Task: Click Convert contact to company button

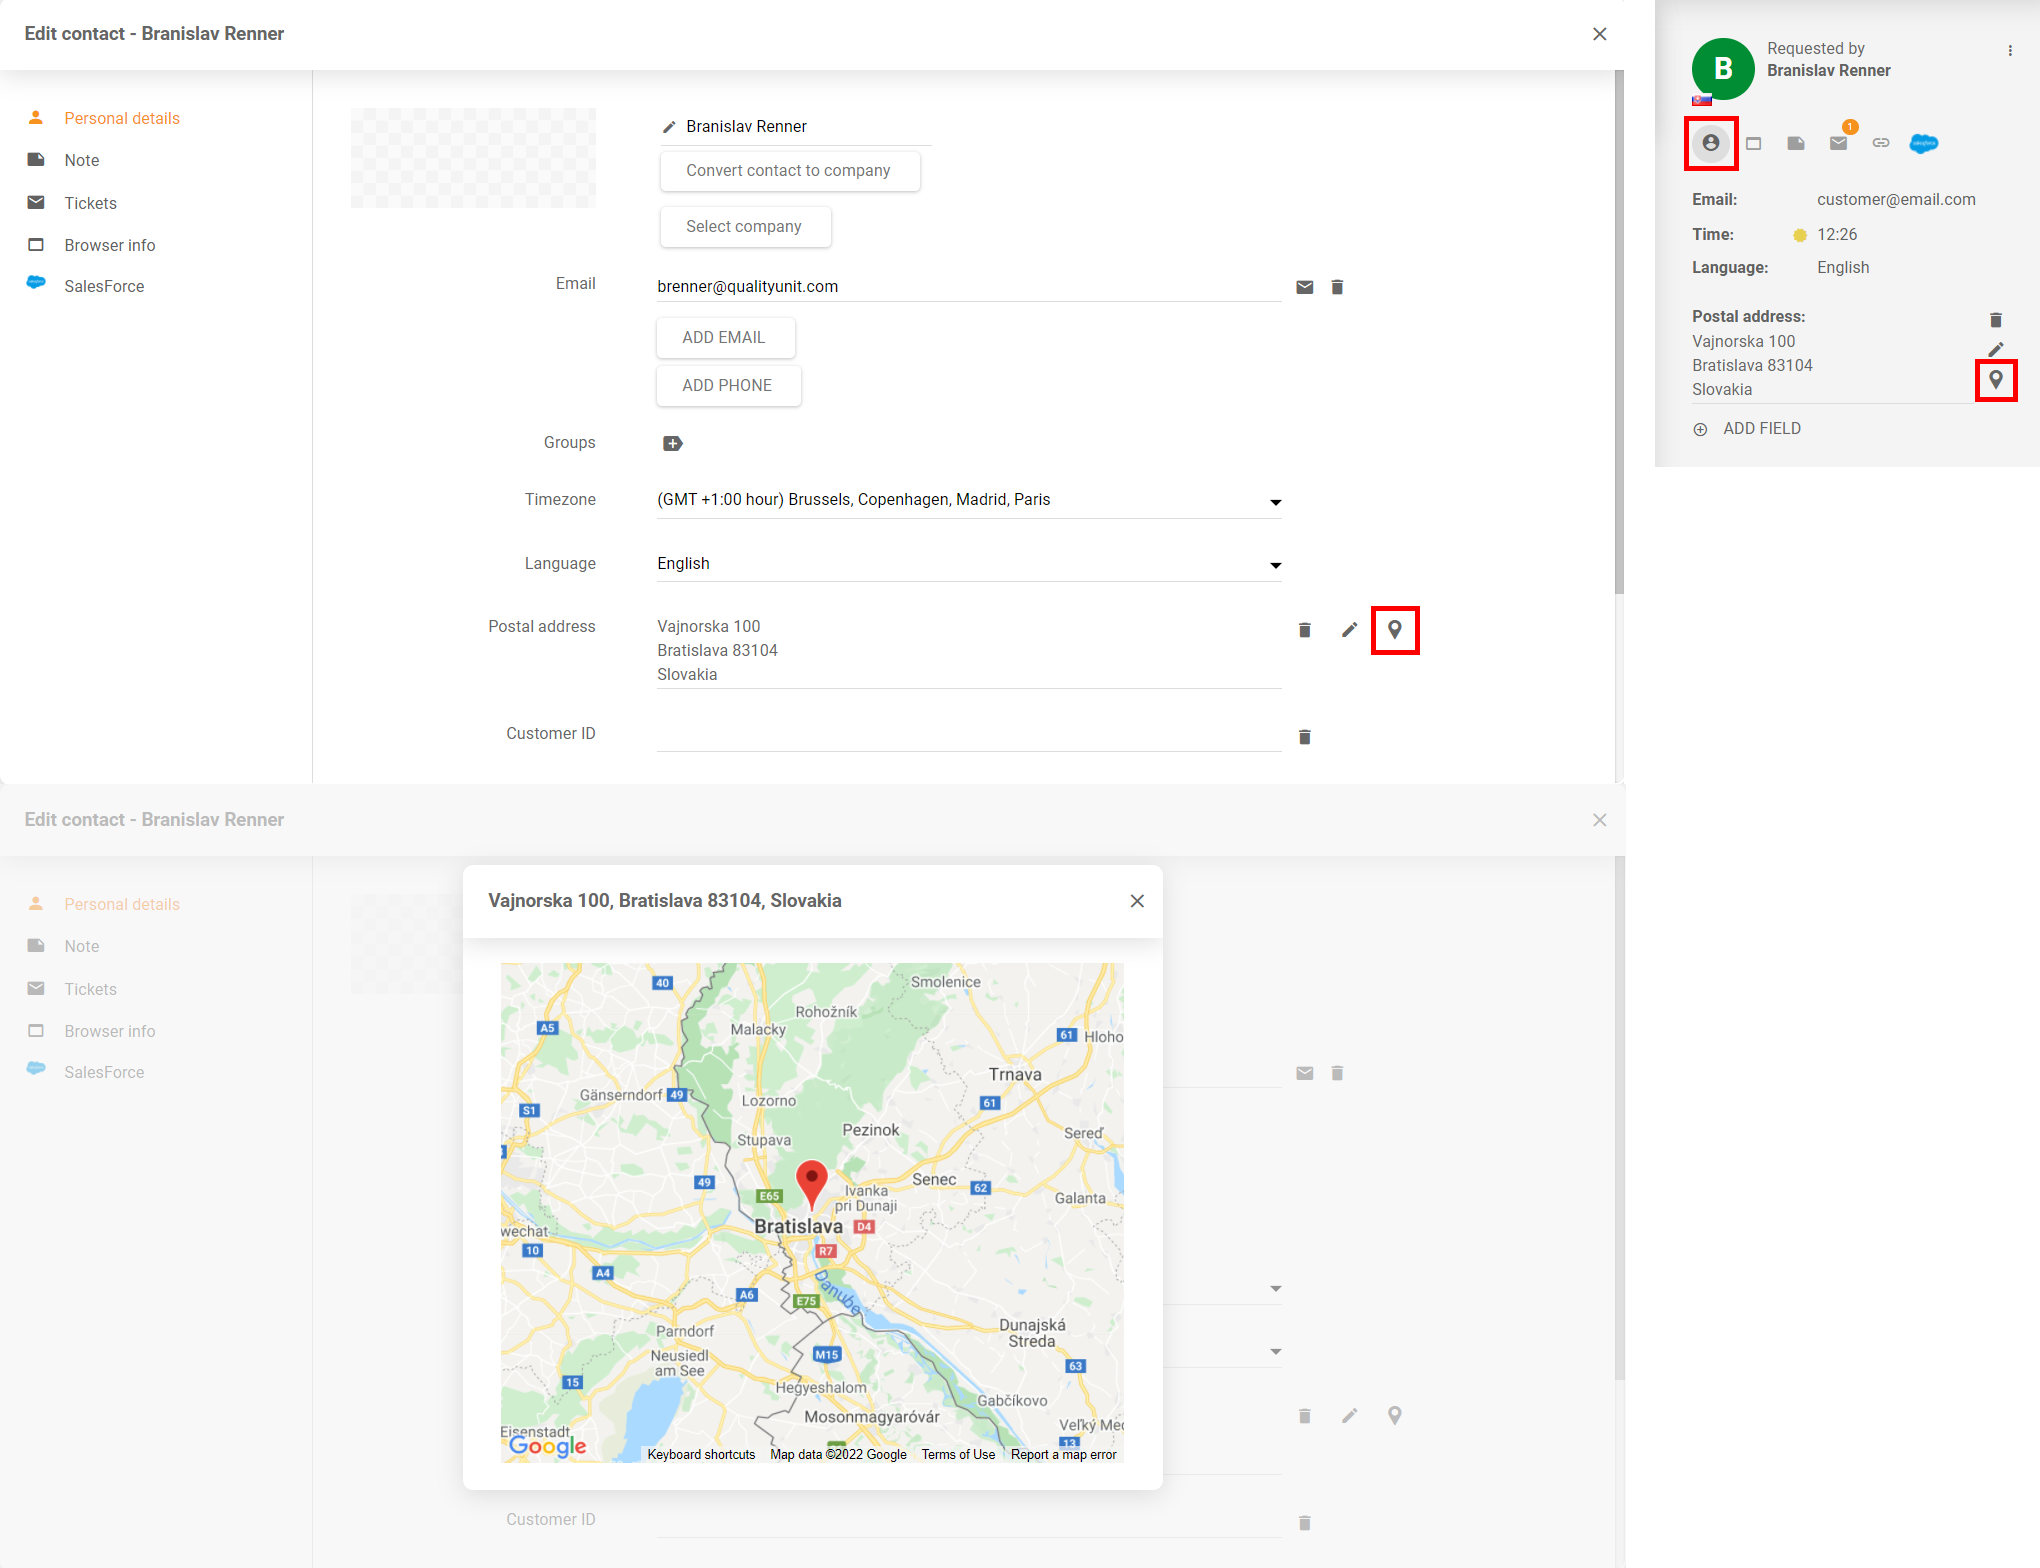Action: pos(788,170)
